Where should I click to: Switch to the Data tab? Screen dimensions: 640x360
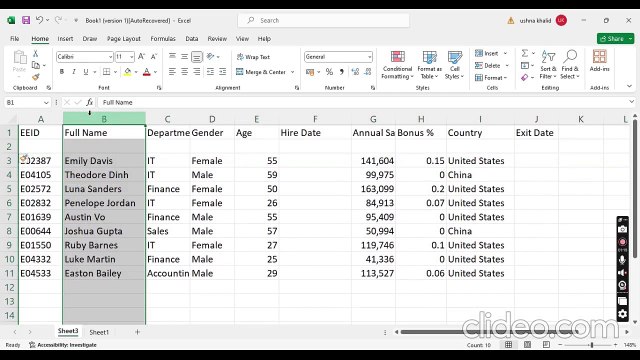pyautogui.click(x=191, y=38)
